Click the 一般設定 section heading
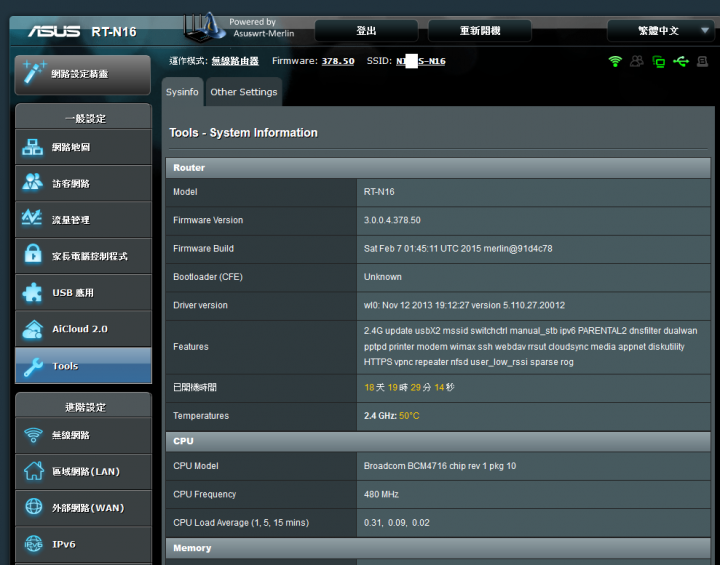Image resolution: width=720 pixels, height=565 pixels. click(85, 119)
